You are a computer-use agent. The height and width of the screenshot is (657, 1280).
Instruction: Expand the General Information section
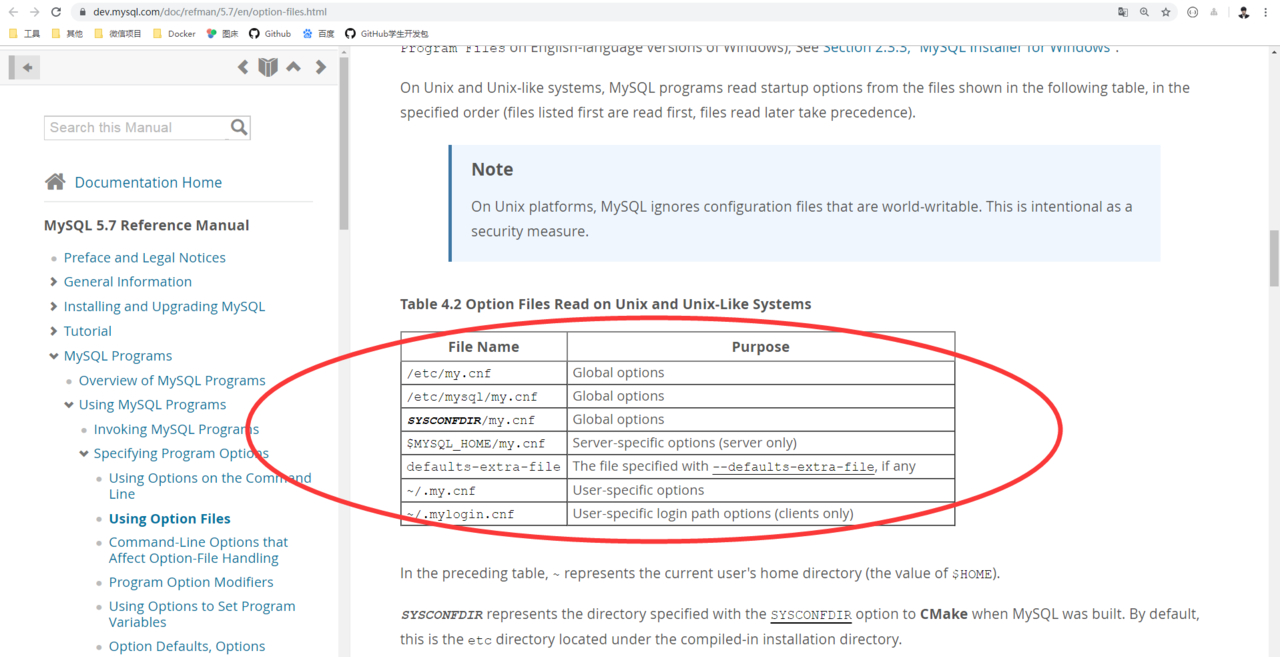click(x=54, y=282)
